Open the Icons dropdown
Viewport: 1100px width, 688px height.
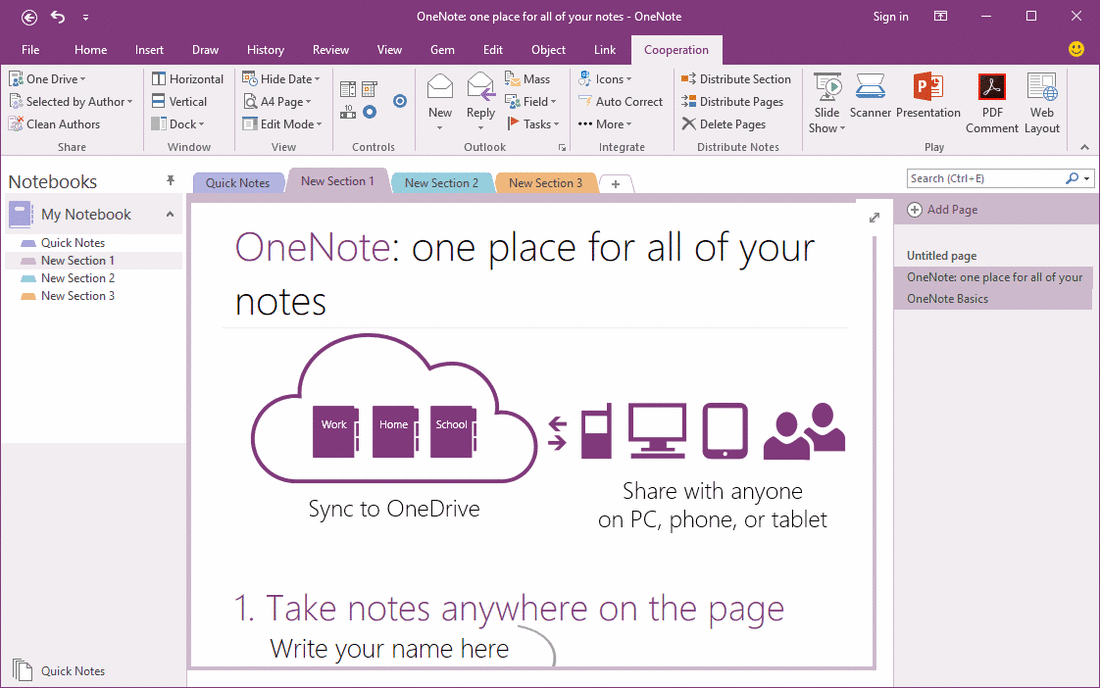click(x=605, y=79)
